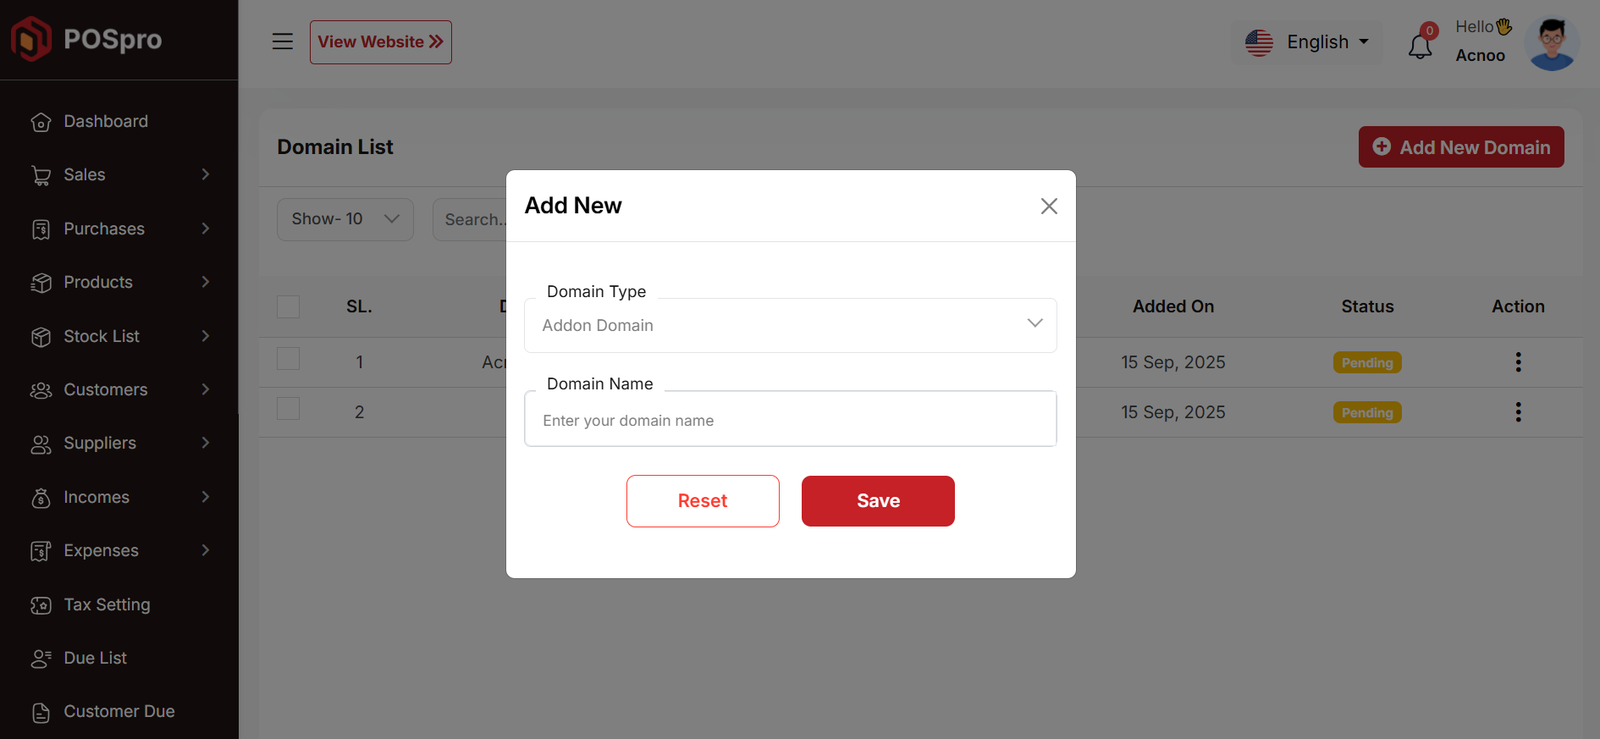This screenshot has height=739, width=1600.
Task: Open the Domain Type dropdown
Action: (790, 325)
